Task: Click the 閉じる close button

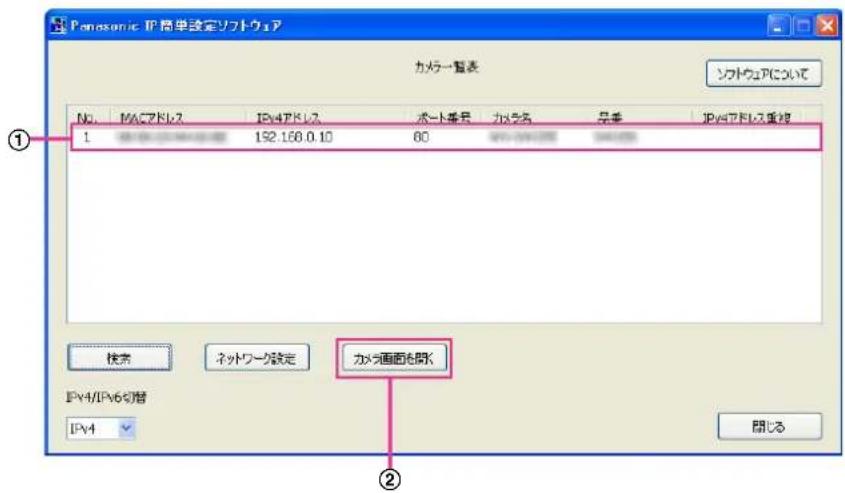Action: [770, 427]
